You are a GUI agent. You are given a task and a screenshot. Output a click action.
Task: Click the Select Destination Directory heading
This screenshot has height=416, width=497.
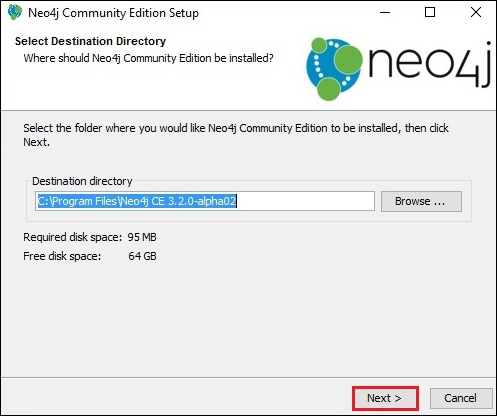[x=90, y=41]
